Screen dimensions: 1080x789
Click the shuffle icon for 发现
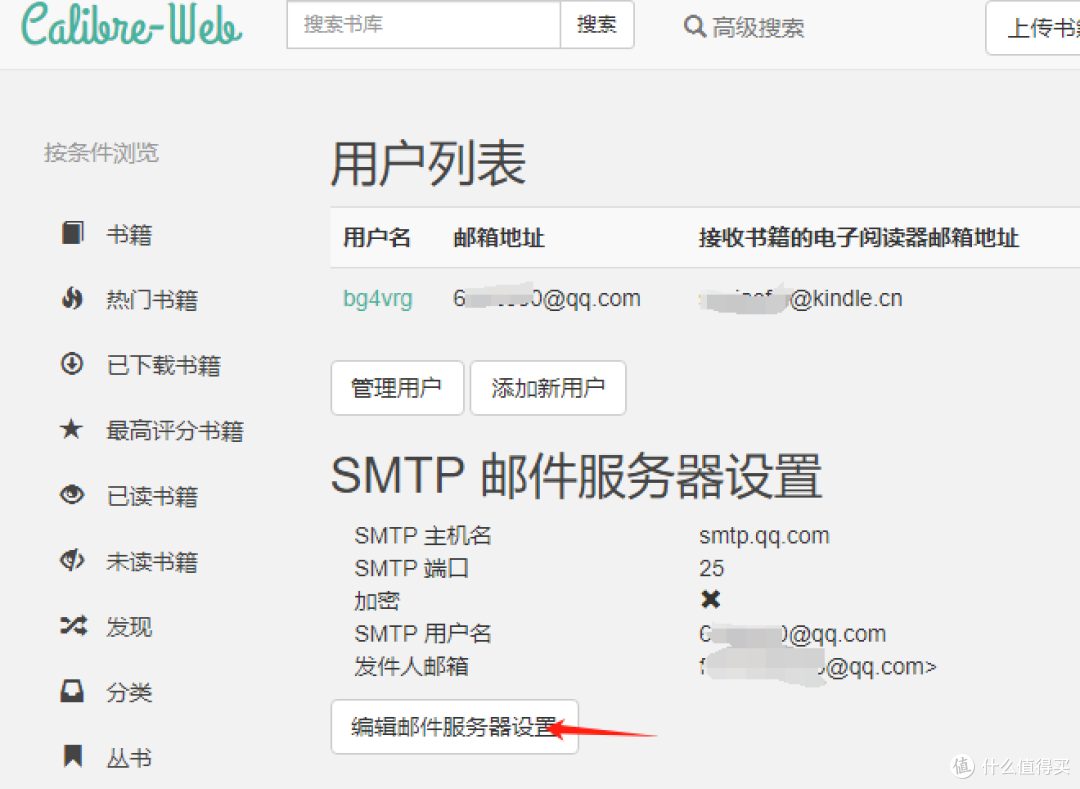(73, 625)
